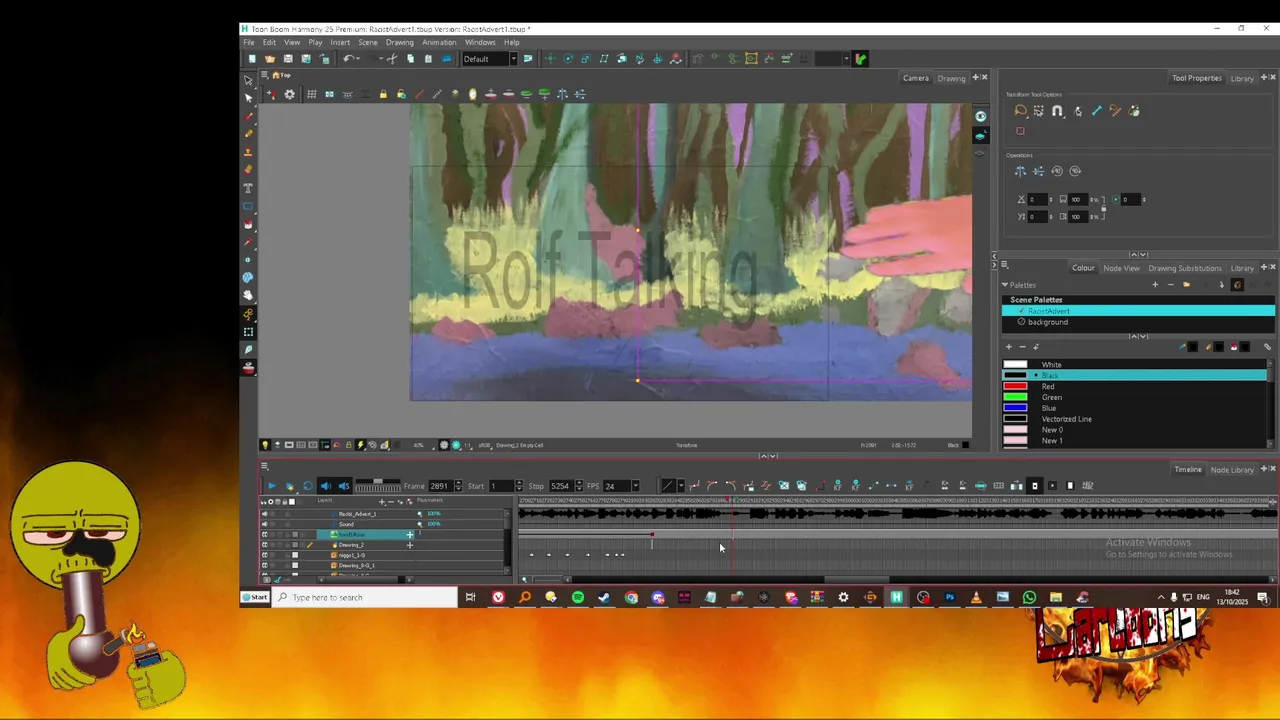
Task: Open the Windows menu
Action: pos(480,42)
